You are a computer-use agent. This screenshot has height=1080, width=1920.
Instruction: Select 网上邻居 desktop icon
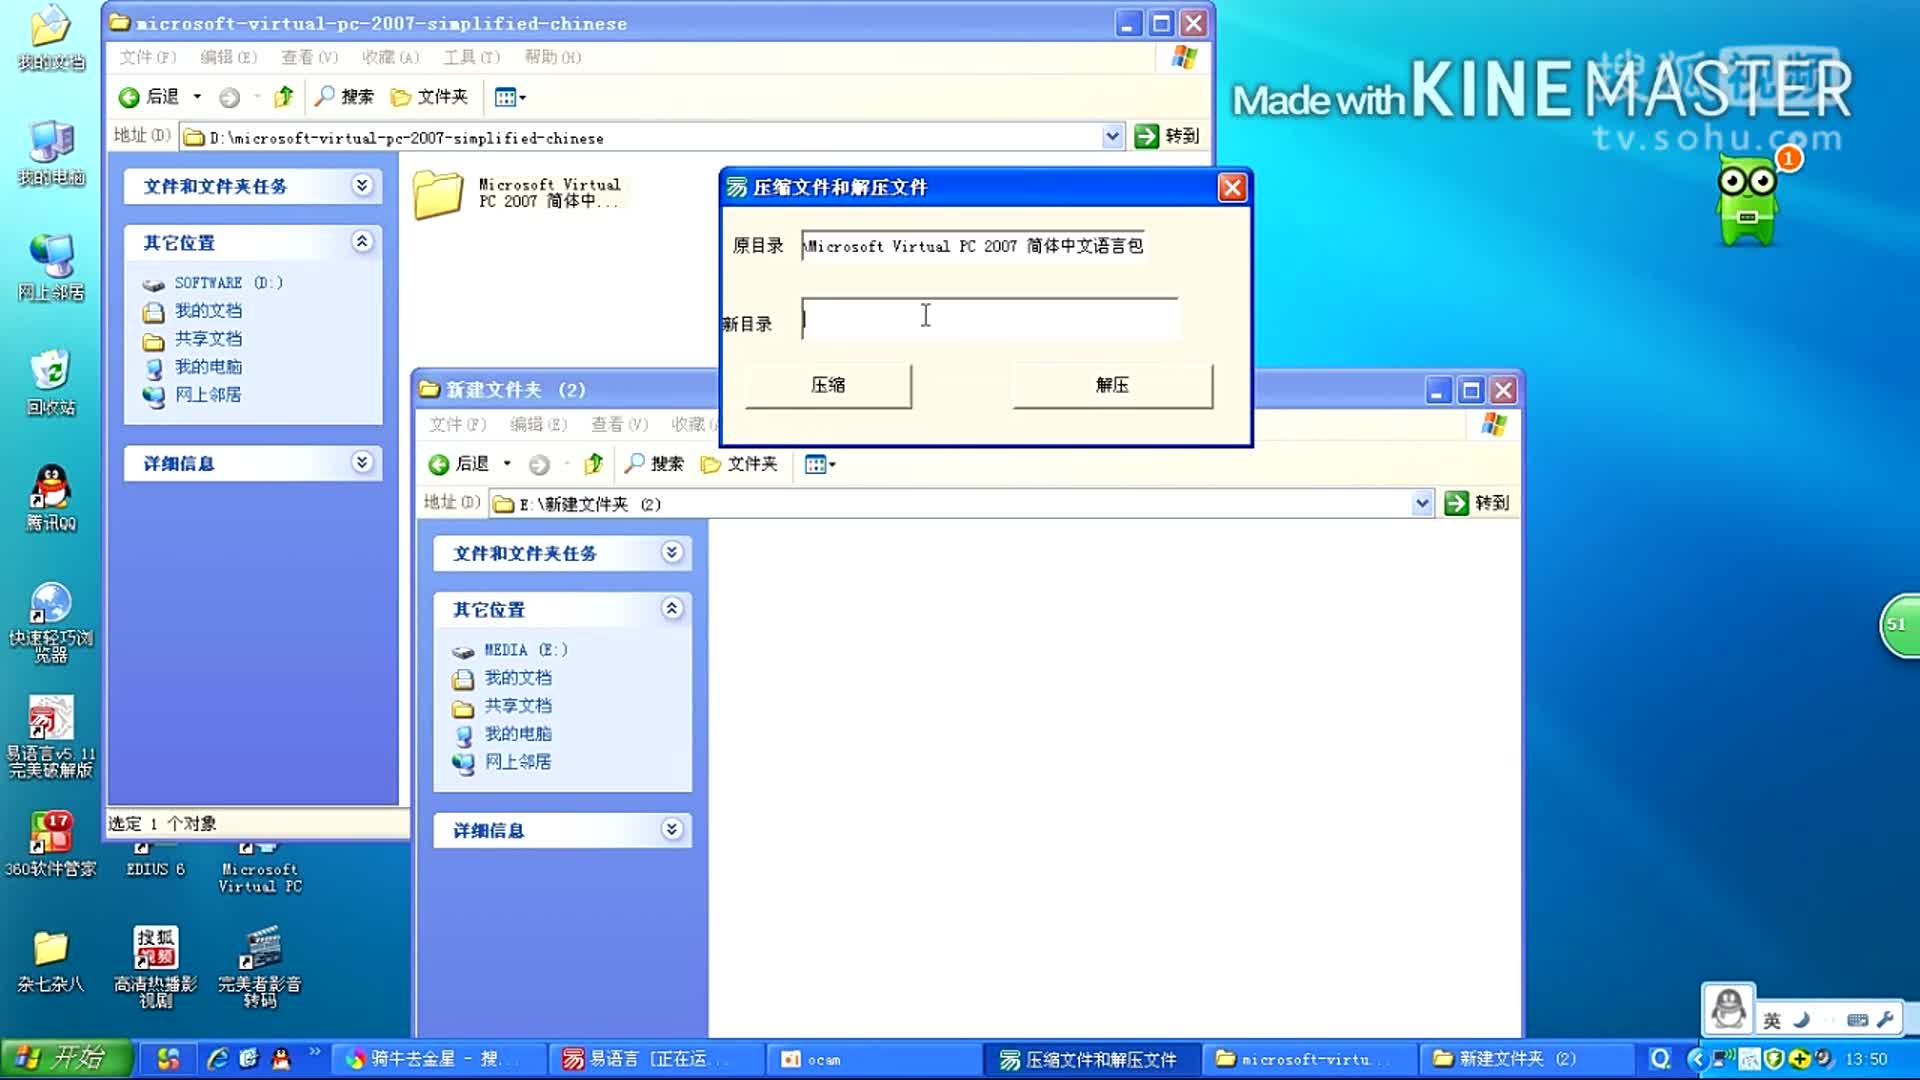pyautogui.click(x=51, y=268)
